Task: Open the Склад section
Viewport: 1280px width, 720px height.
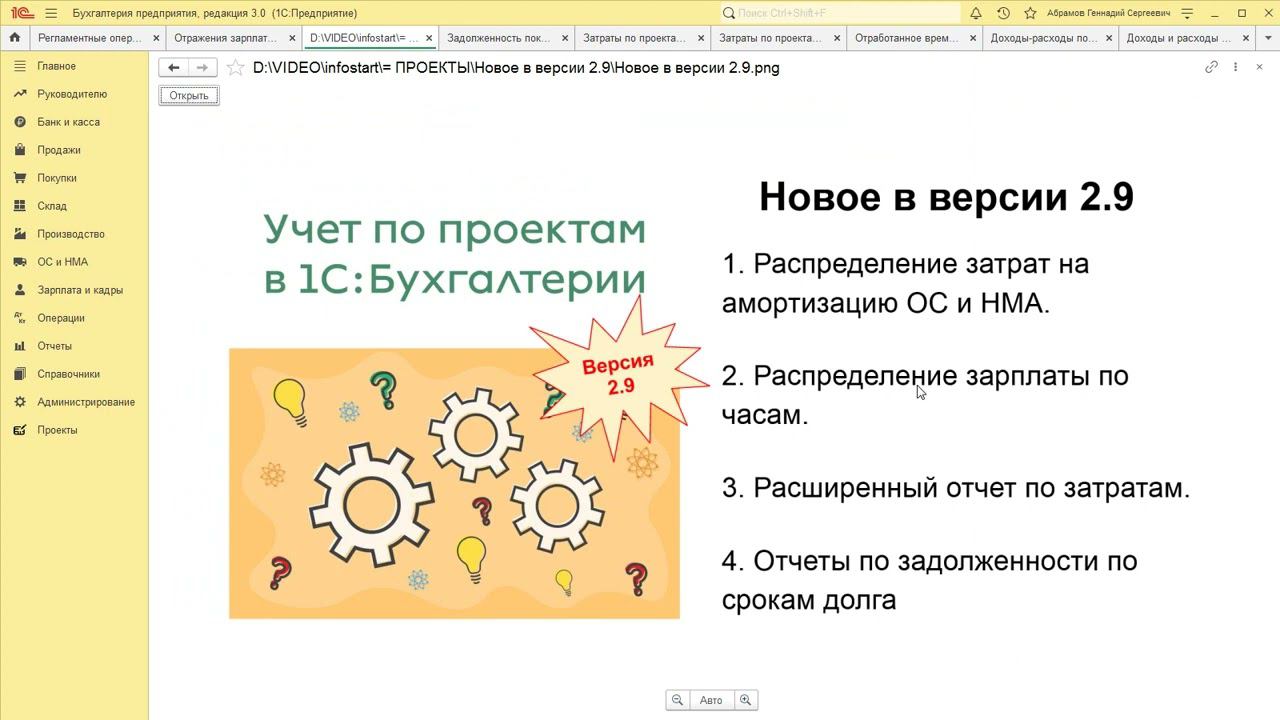Action: point(74,206)
